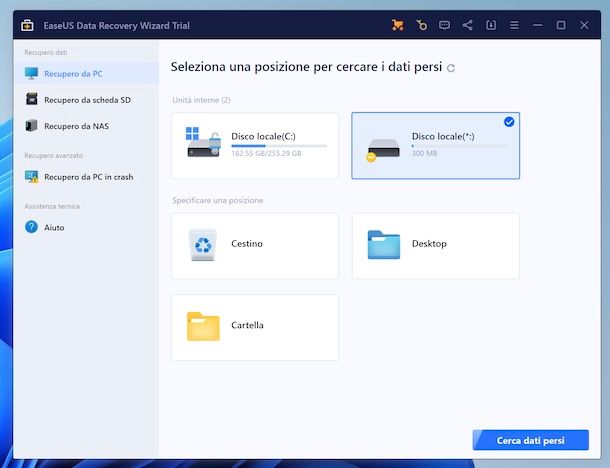Click the Unità interne (2) label
The width and height of the screenshot is (610, 468).
(x=202, y=100)
